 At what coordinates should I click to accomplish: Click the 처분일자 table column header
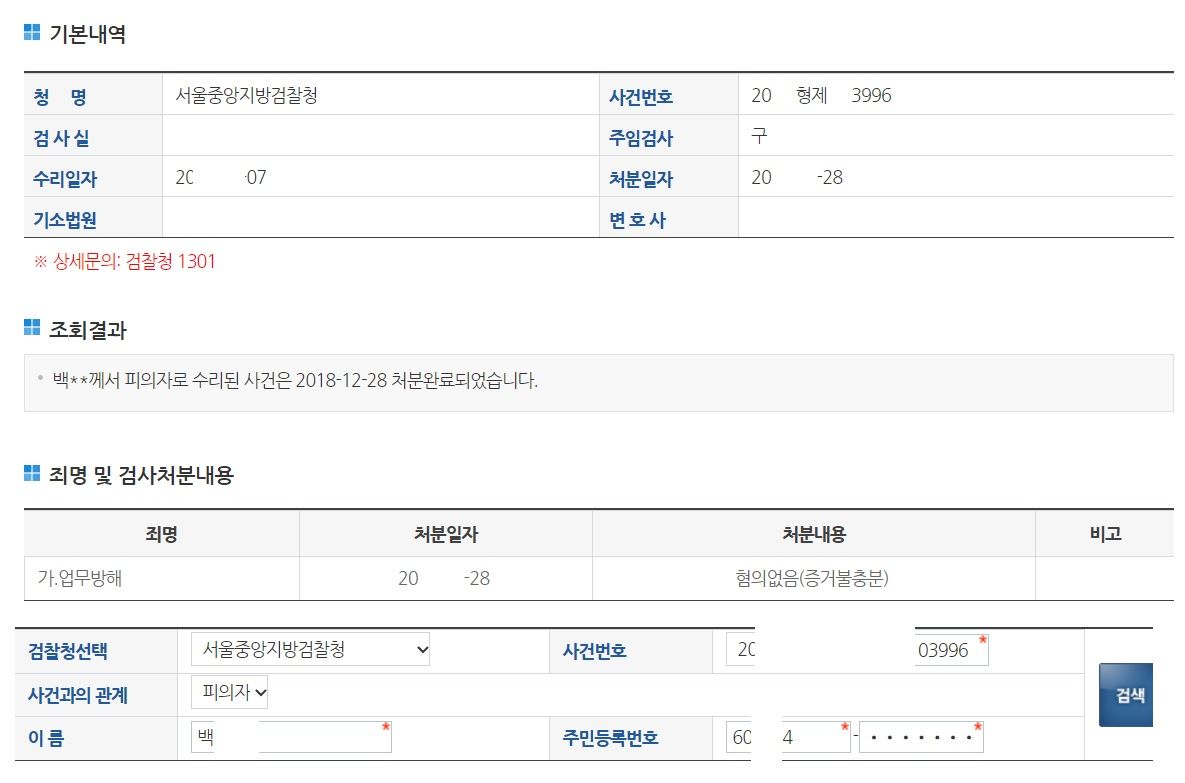[x=445, y=534]
